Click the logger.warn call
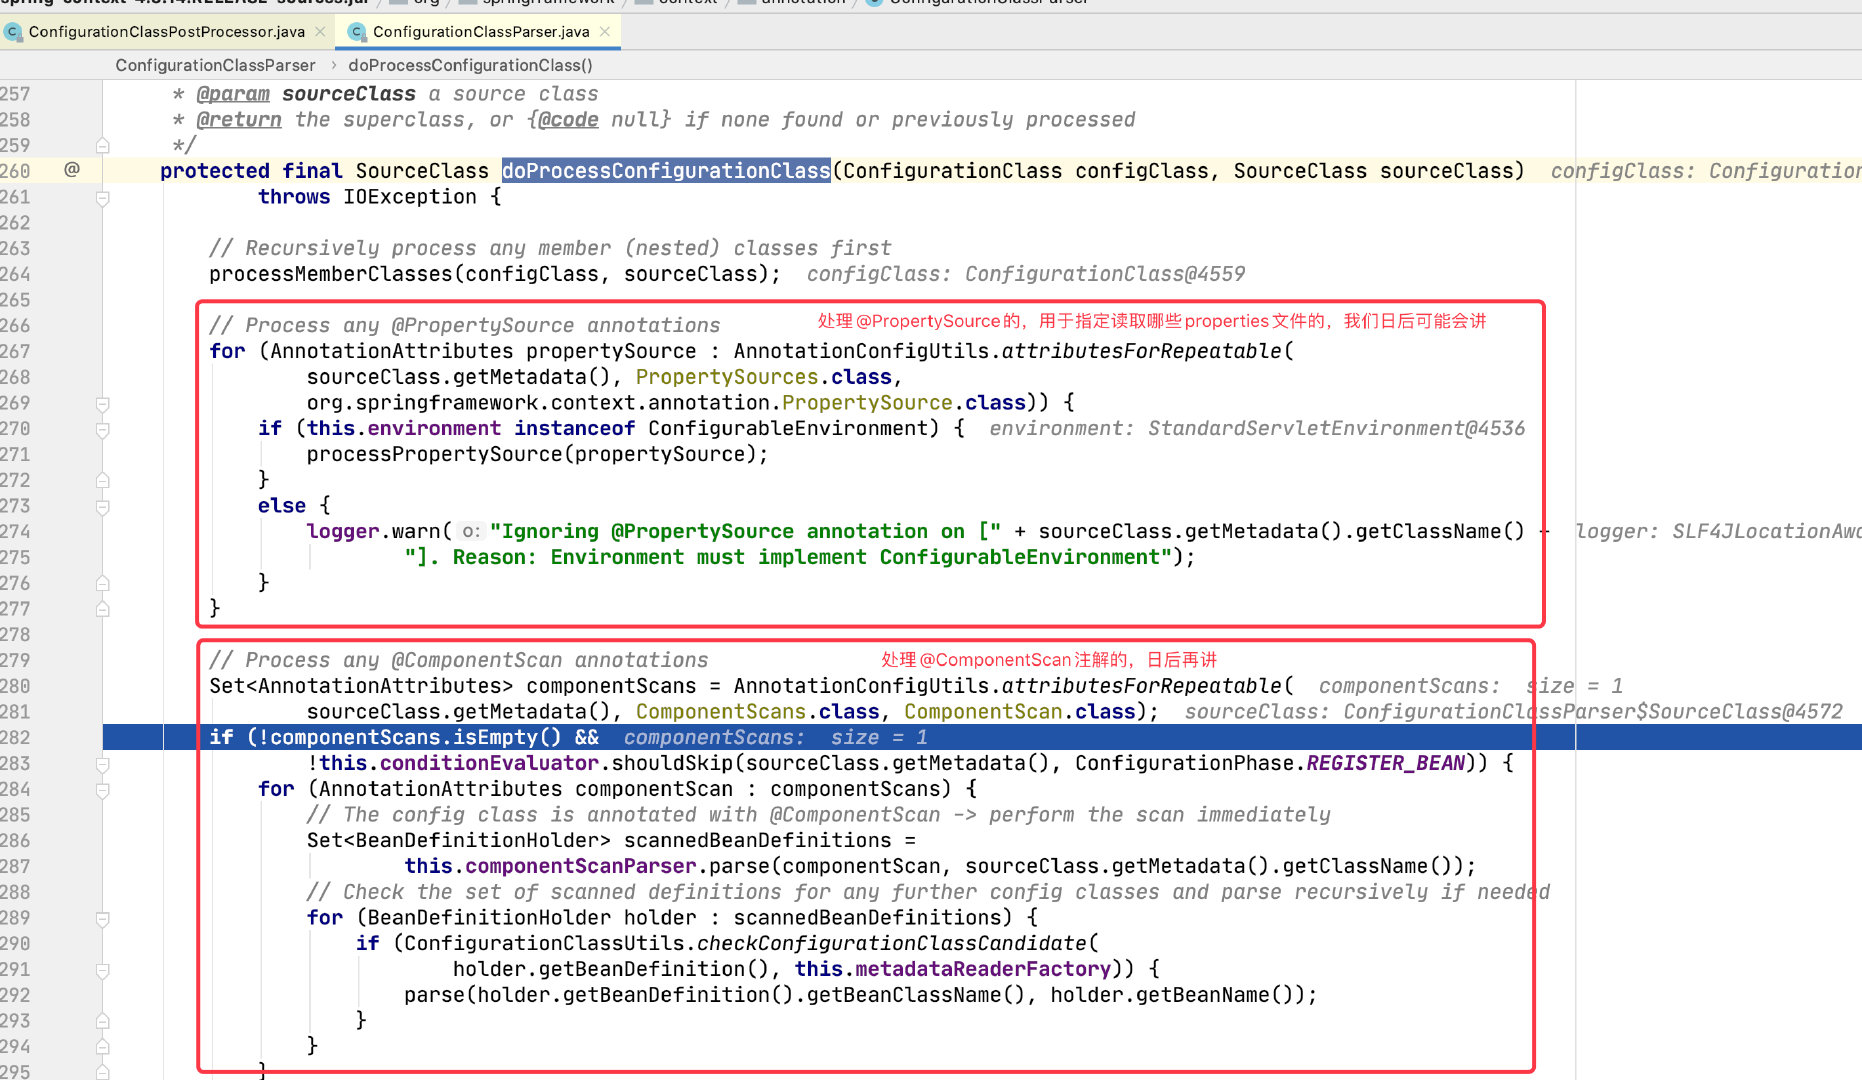Viewport: 1862px width, 1080px height. (374, 532)
